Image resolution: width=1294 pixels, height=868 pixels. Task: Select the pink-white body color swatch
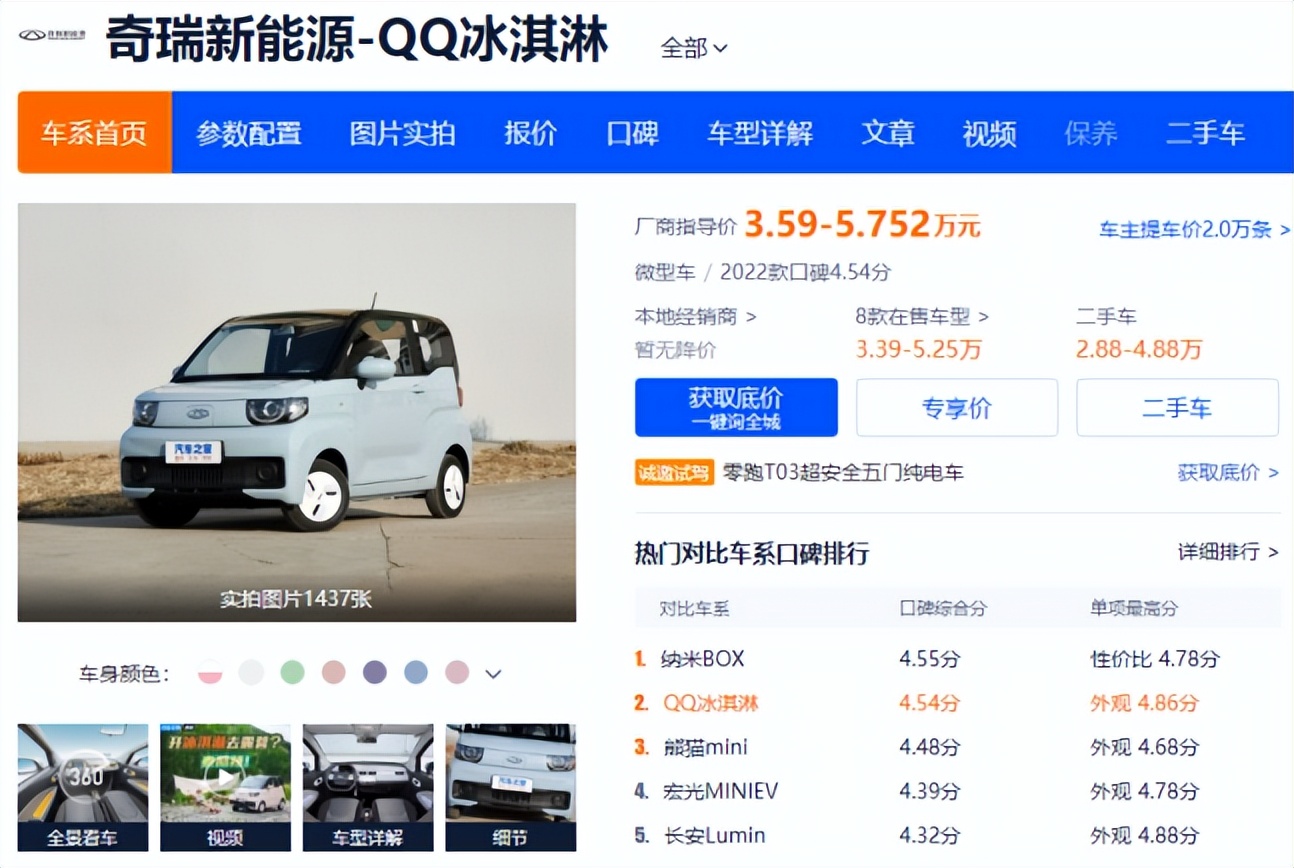click(210, 672)
